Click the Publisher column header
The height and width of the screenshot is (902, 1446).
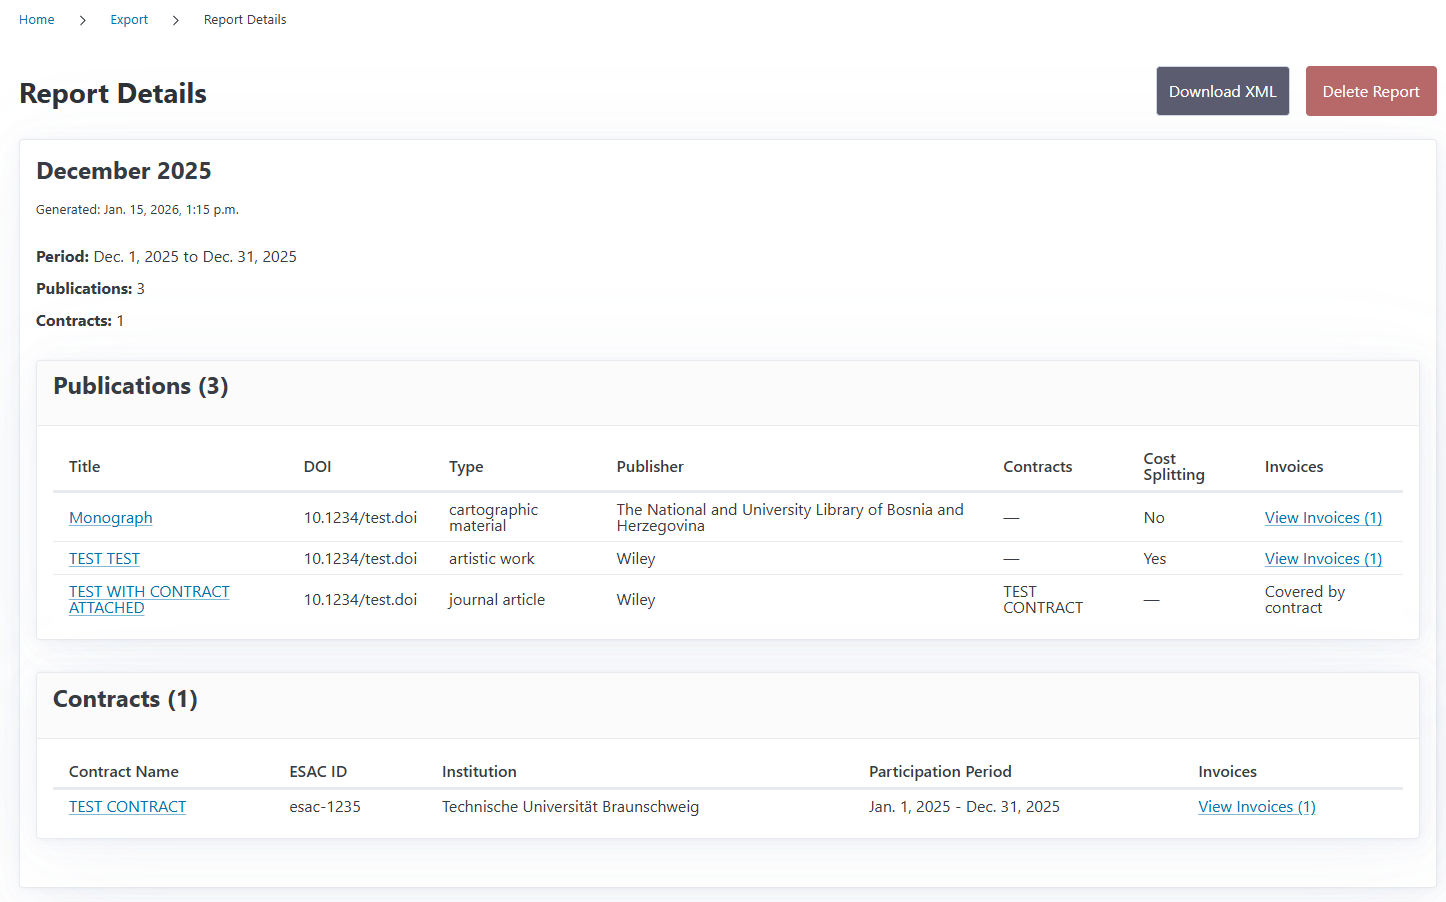click(x=650, y=467)
